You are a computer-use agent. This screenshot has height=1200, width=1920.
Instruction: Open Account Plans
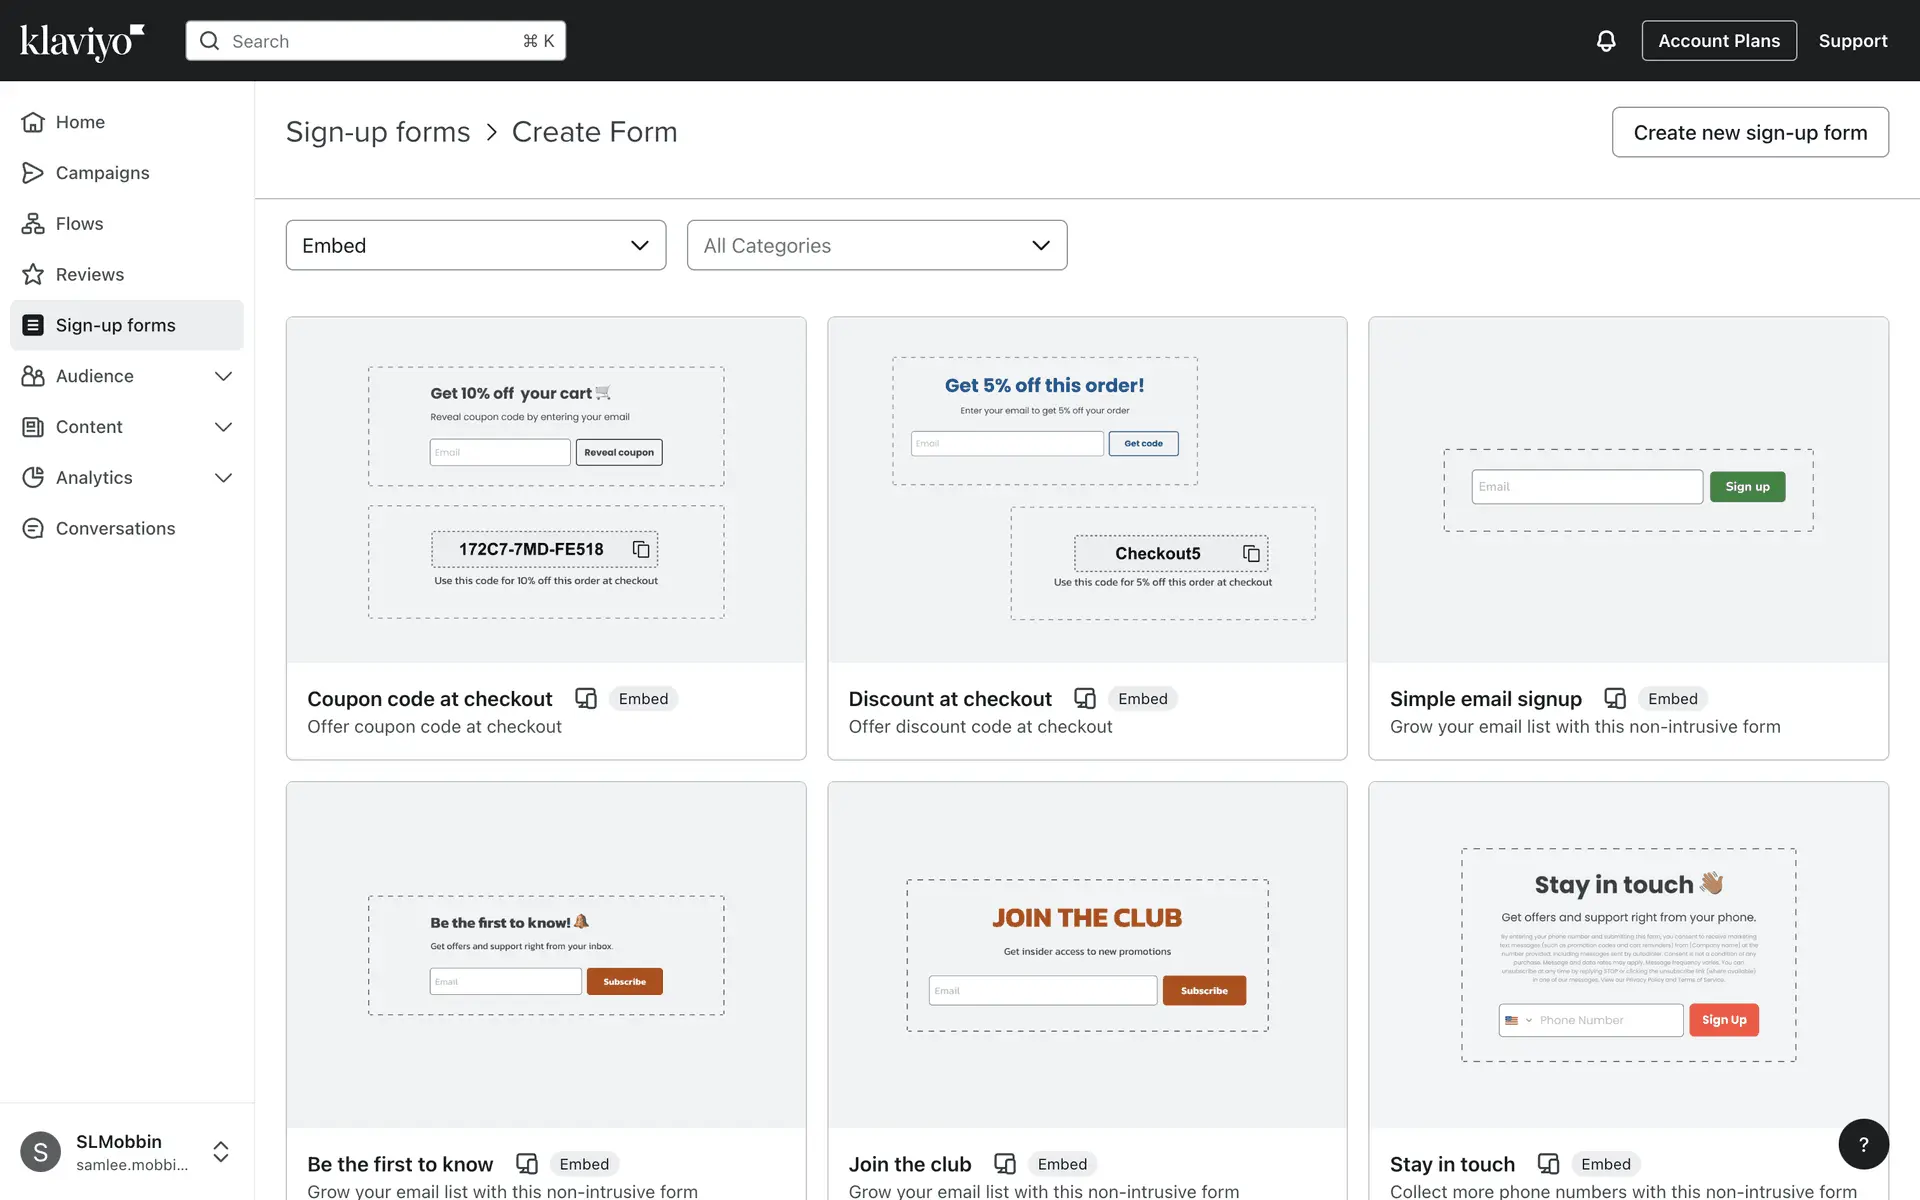coord(1718,41)
